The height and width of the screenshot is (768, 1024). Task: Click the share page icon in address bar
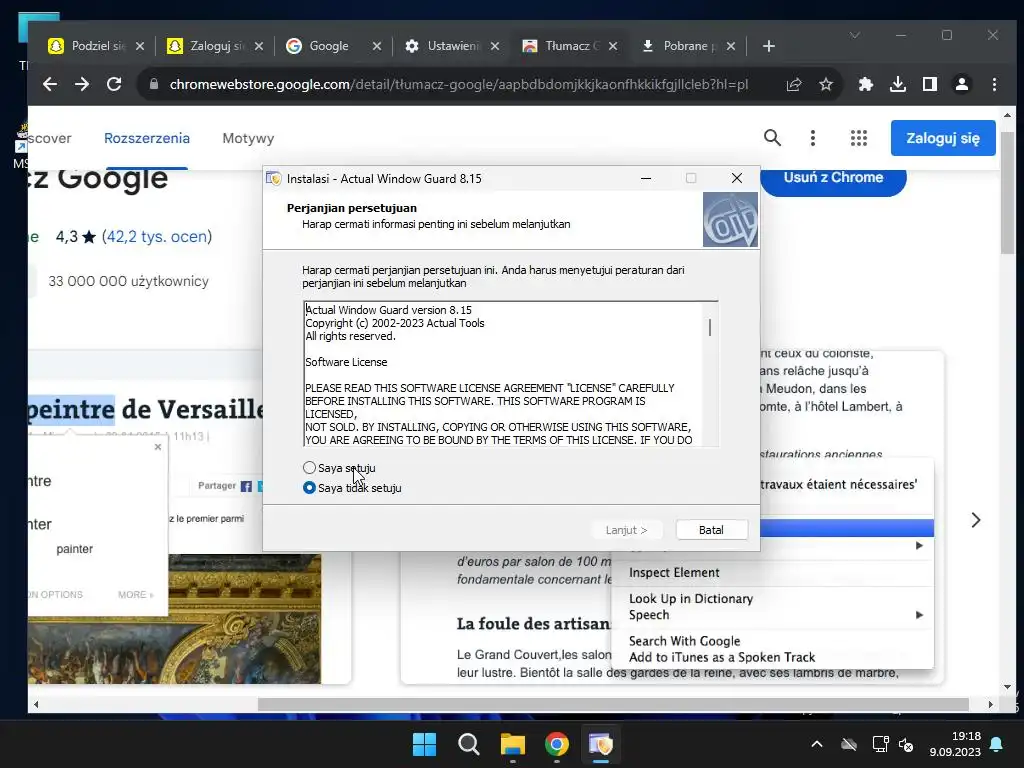tap(794, 84)
